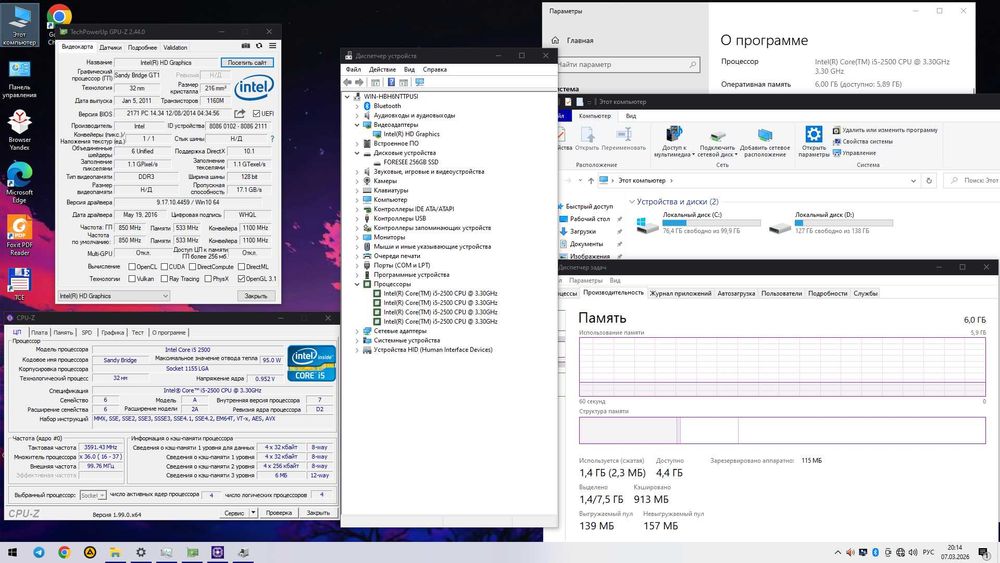Toggle the UEFI checkbox in GPU-Z
1000x563 pixels.
pyautogui.click(x=256, y=113)
